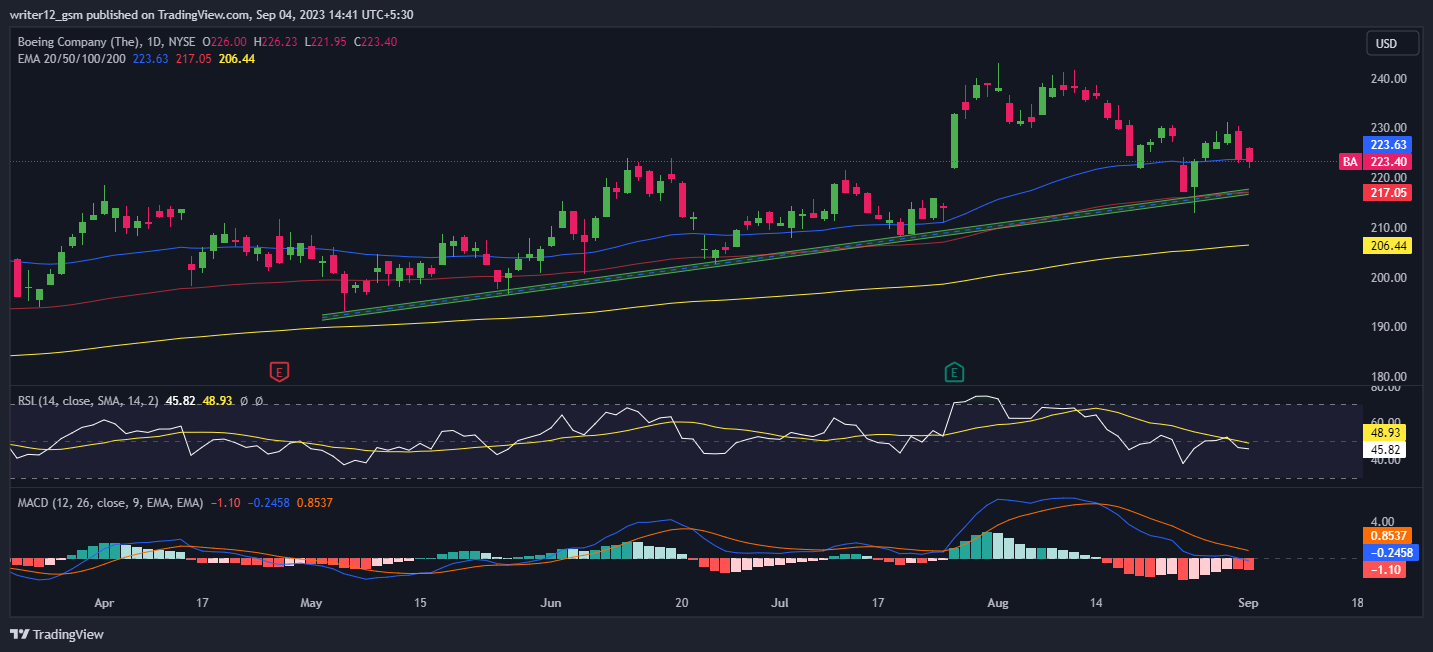The image size is (1433, 652).
Task: Click the 190.00 price axis label
Action: (1391, 327)
